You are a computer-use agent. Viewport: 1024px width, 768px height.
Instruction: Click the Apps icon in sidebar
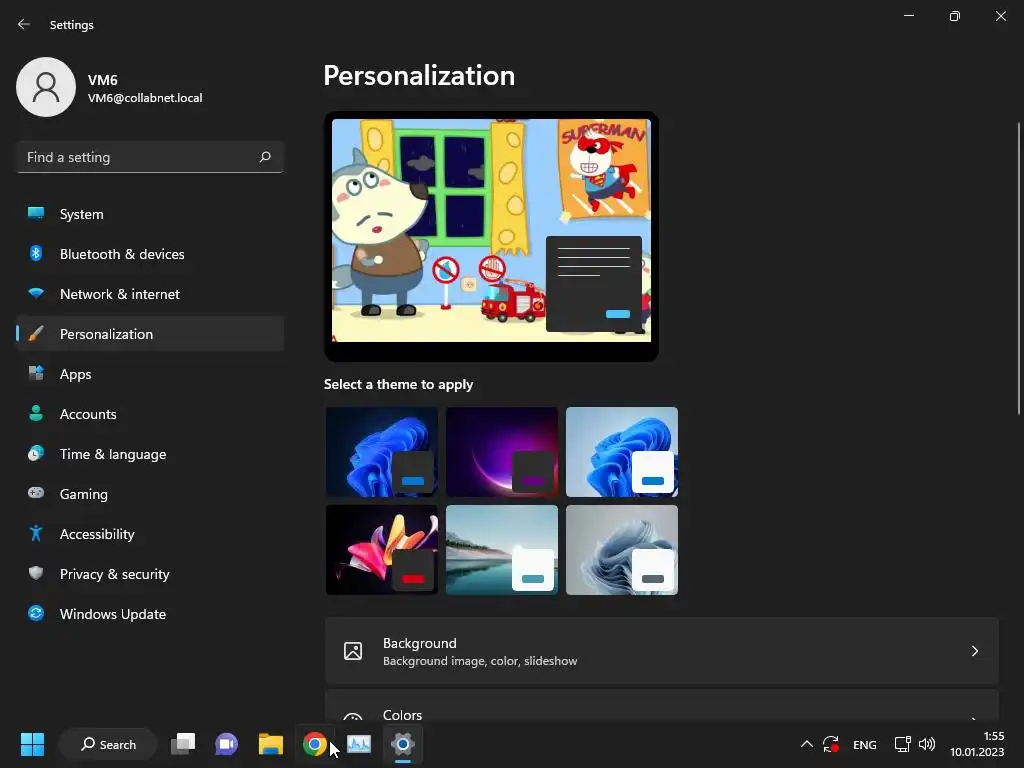pos(36,374)
